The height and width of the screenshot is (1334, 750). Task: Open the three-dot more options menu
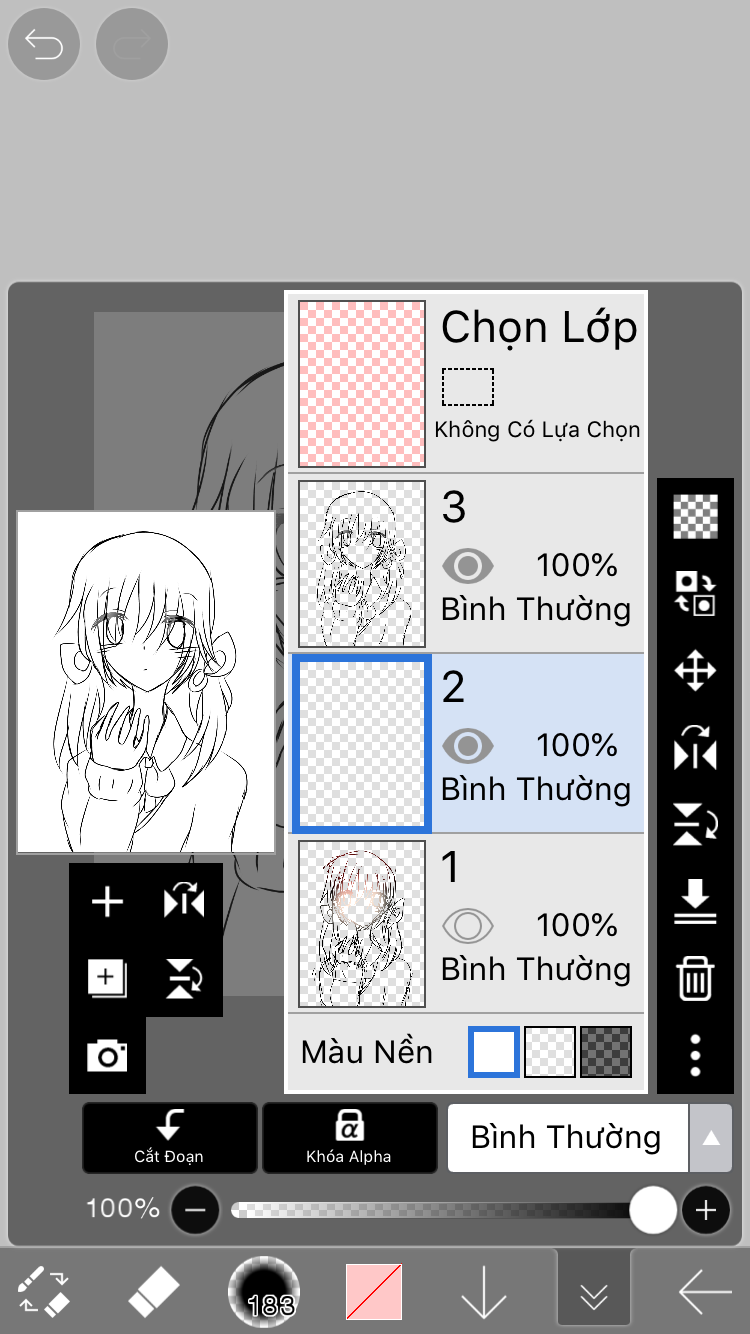695,1055
